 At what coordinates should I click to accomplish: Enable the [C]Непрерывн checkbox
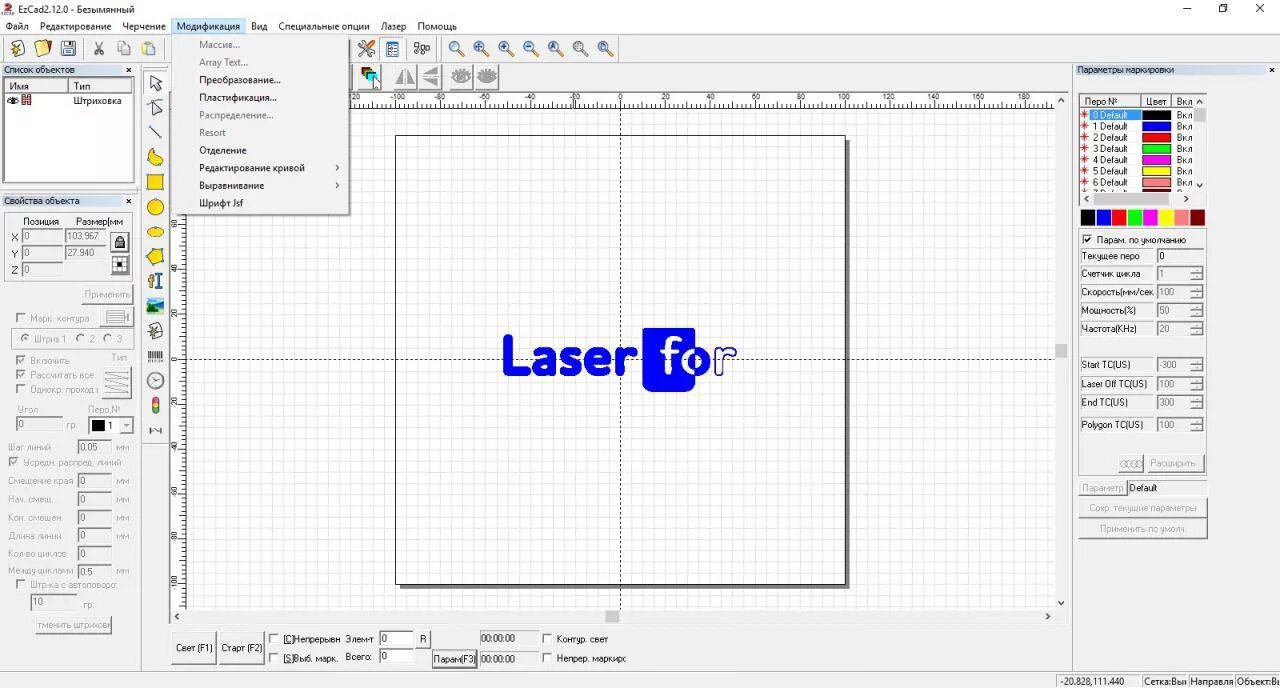[275, 639]
